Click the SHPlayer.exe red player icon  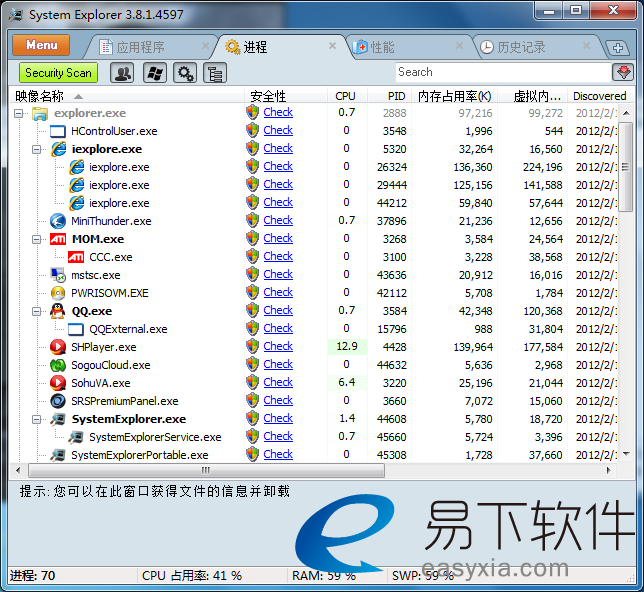58,347
